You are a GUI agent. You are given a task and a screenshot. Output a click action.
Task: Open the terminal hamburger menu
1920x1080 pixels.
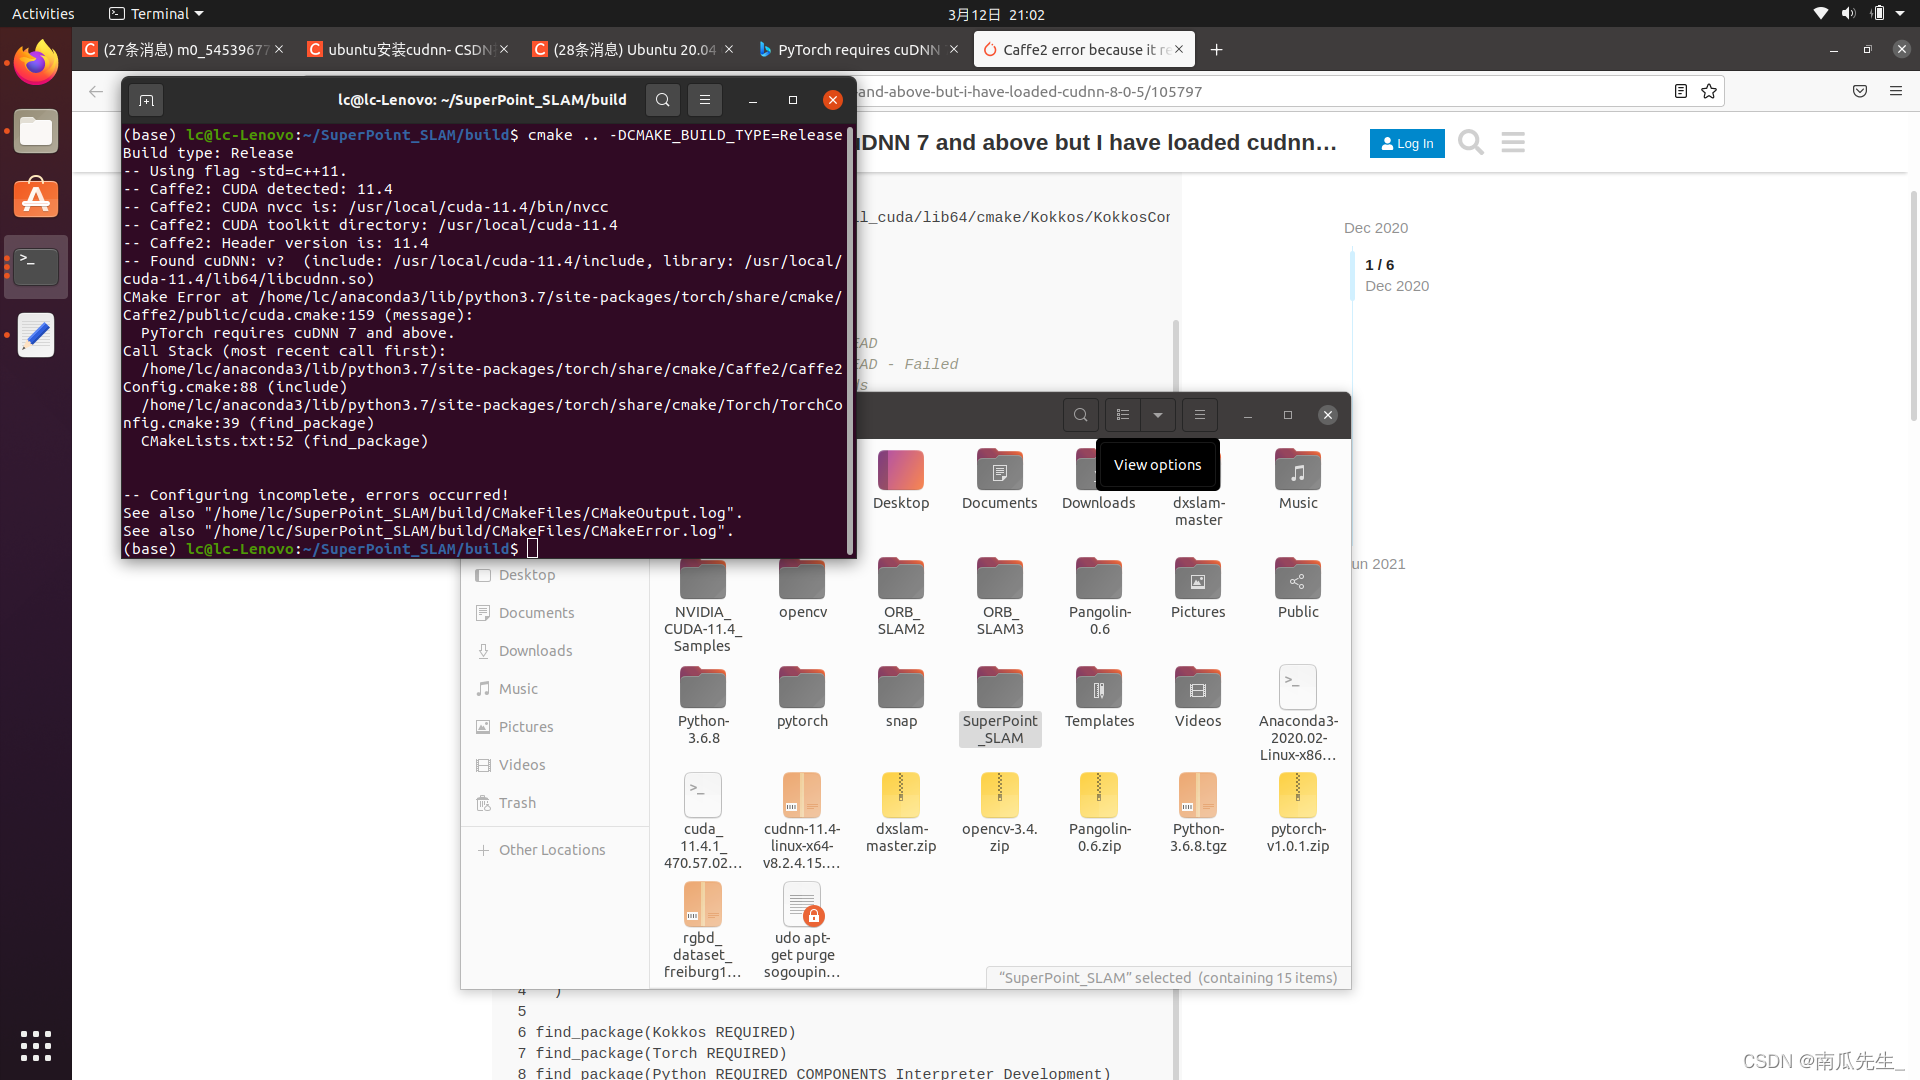click(705, 100)
